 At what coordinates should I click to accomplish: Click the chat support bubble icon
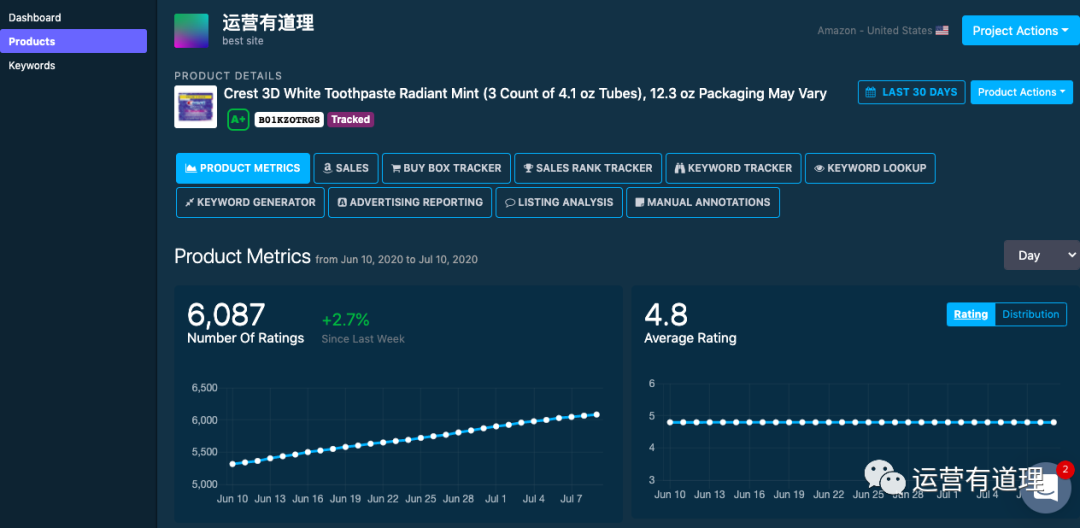point(1046,486)
